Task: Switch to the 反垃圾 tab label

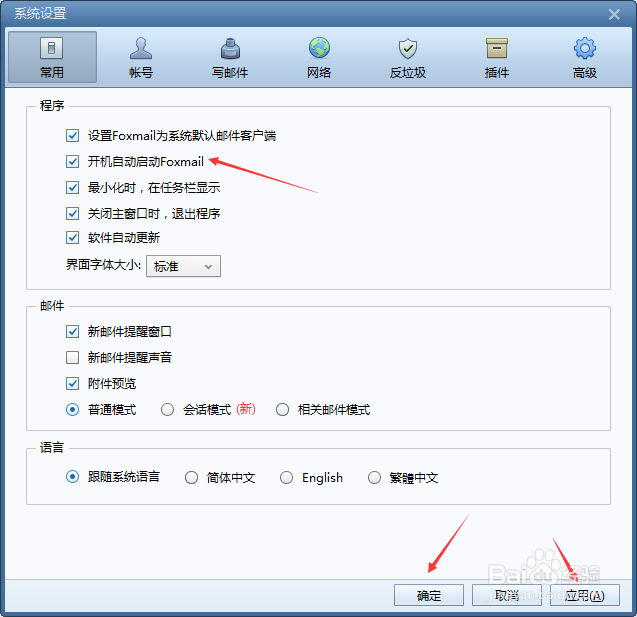Action: 408,73
